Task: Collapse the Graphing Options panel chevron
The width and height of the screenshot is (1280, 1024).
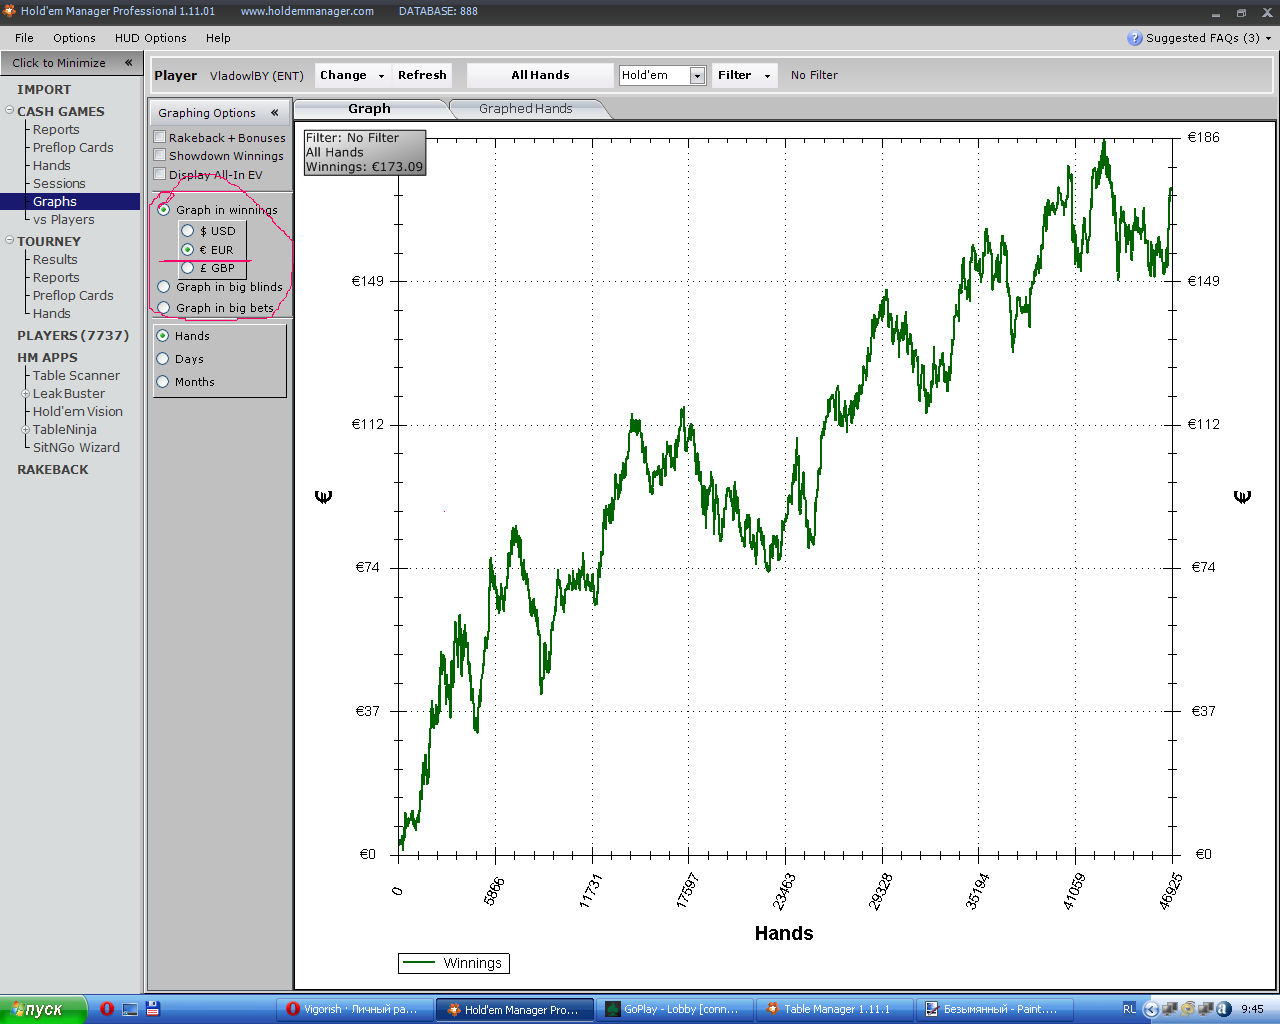Action: (274, 113)
